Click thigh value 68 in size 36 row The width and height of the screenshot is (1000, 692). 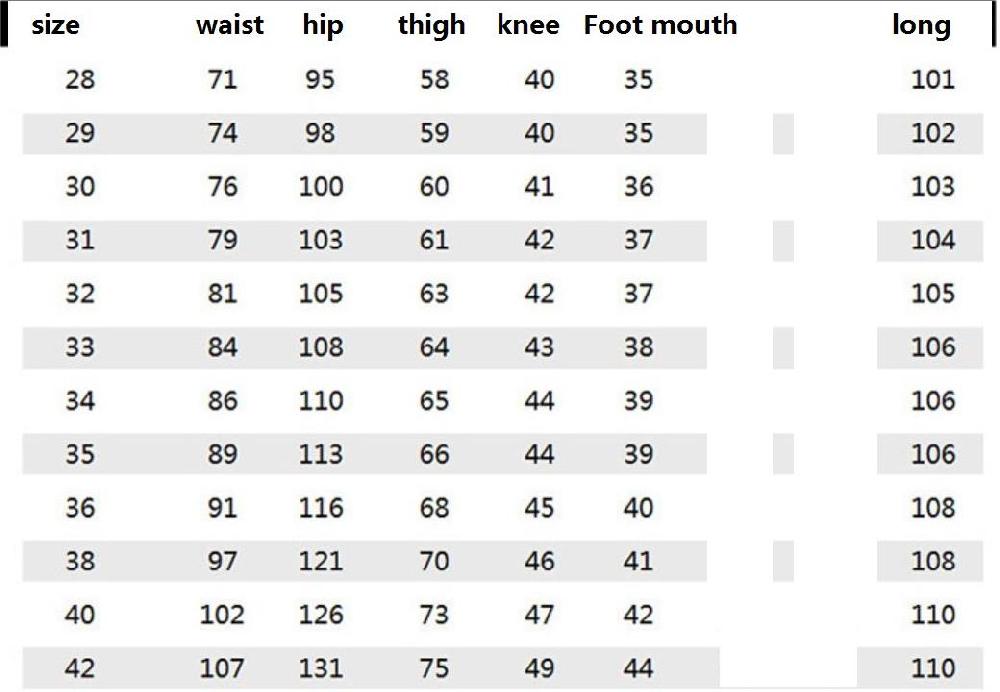(x=434, y=508)
